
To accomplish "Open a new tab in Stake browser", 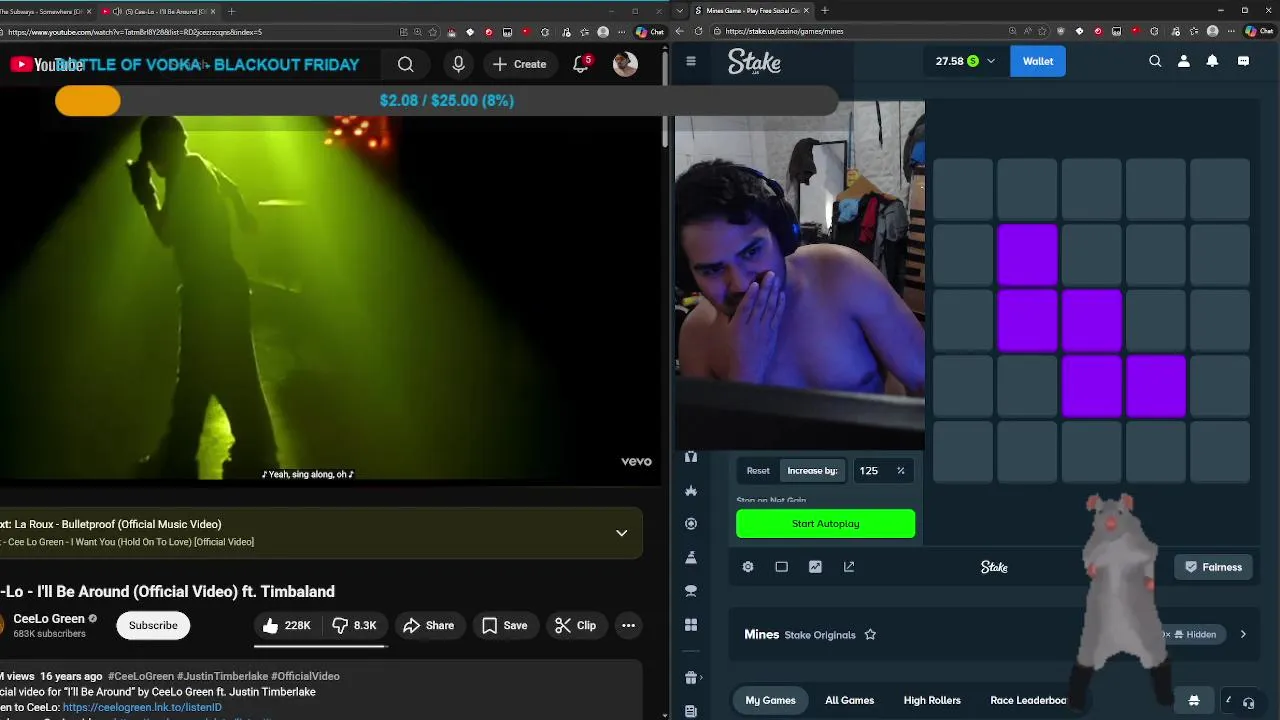I will [825, 10].
